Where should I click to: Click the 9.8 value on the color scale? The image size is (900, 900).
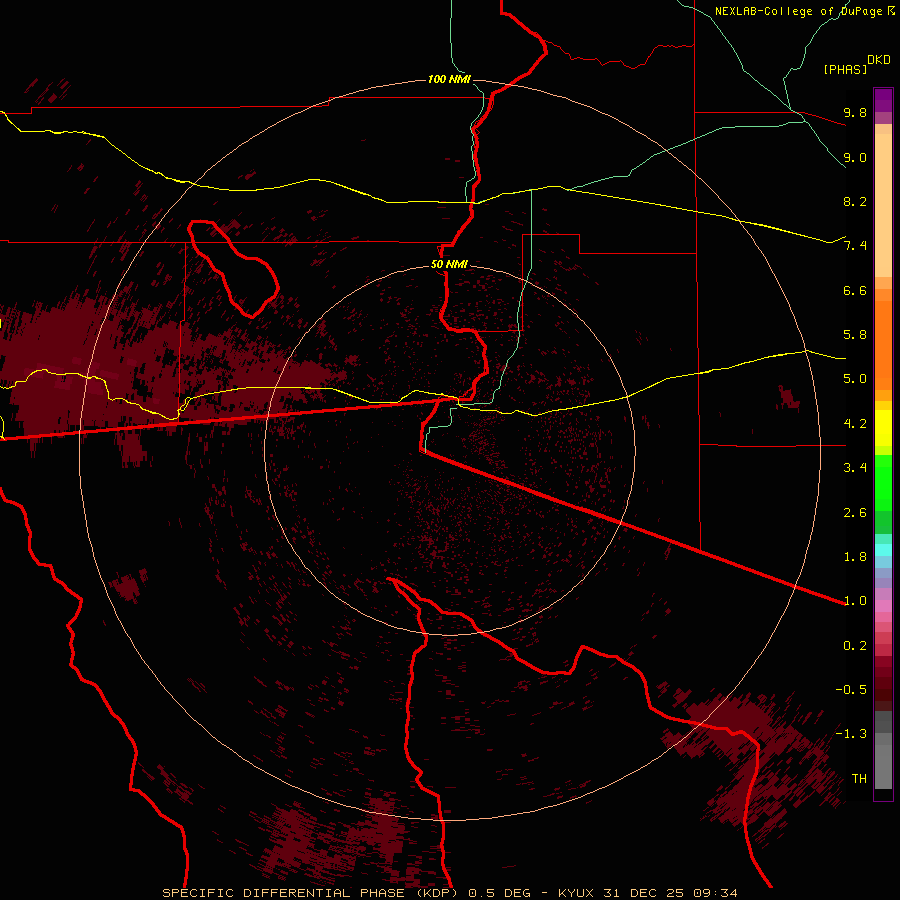point(855,112)
